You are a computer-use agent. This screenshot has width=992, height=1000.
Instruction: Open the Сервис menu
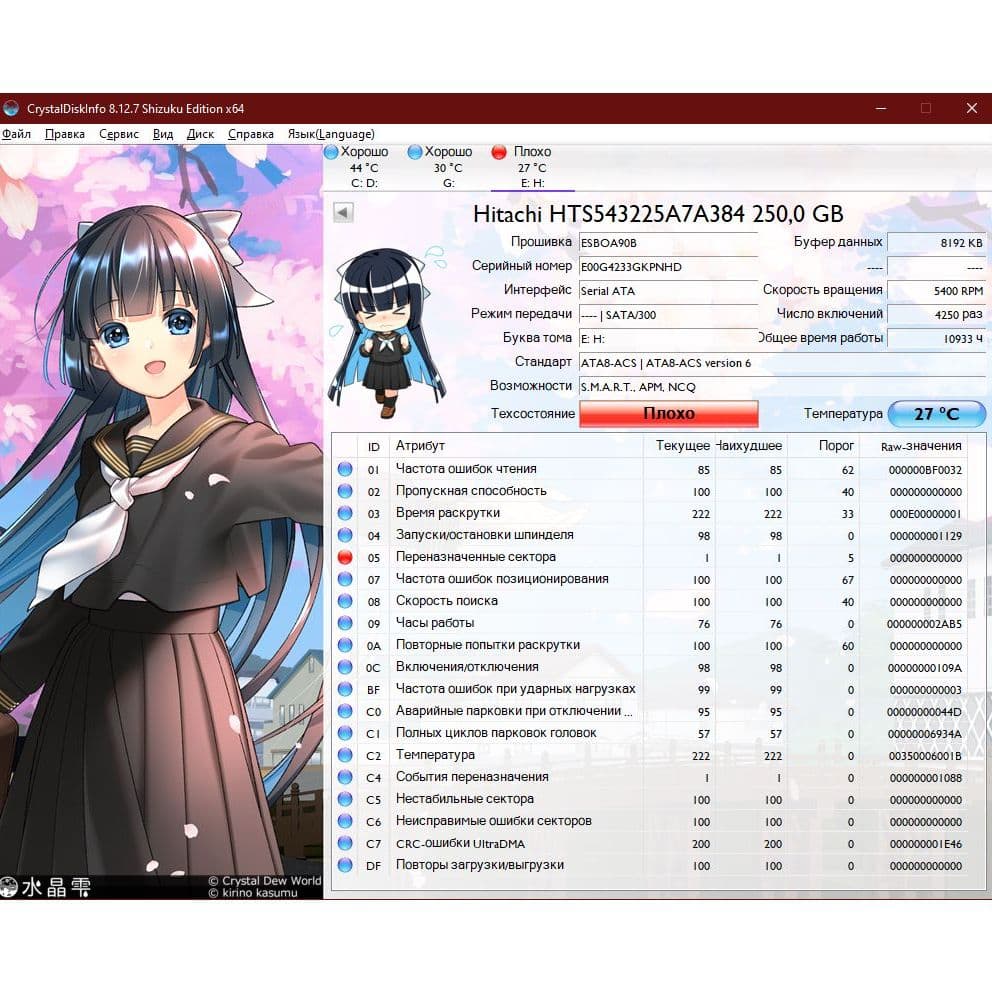point(119,134)
